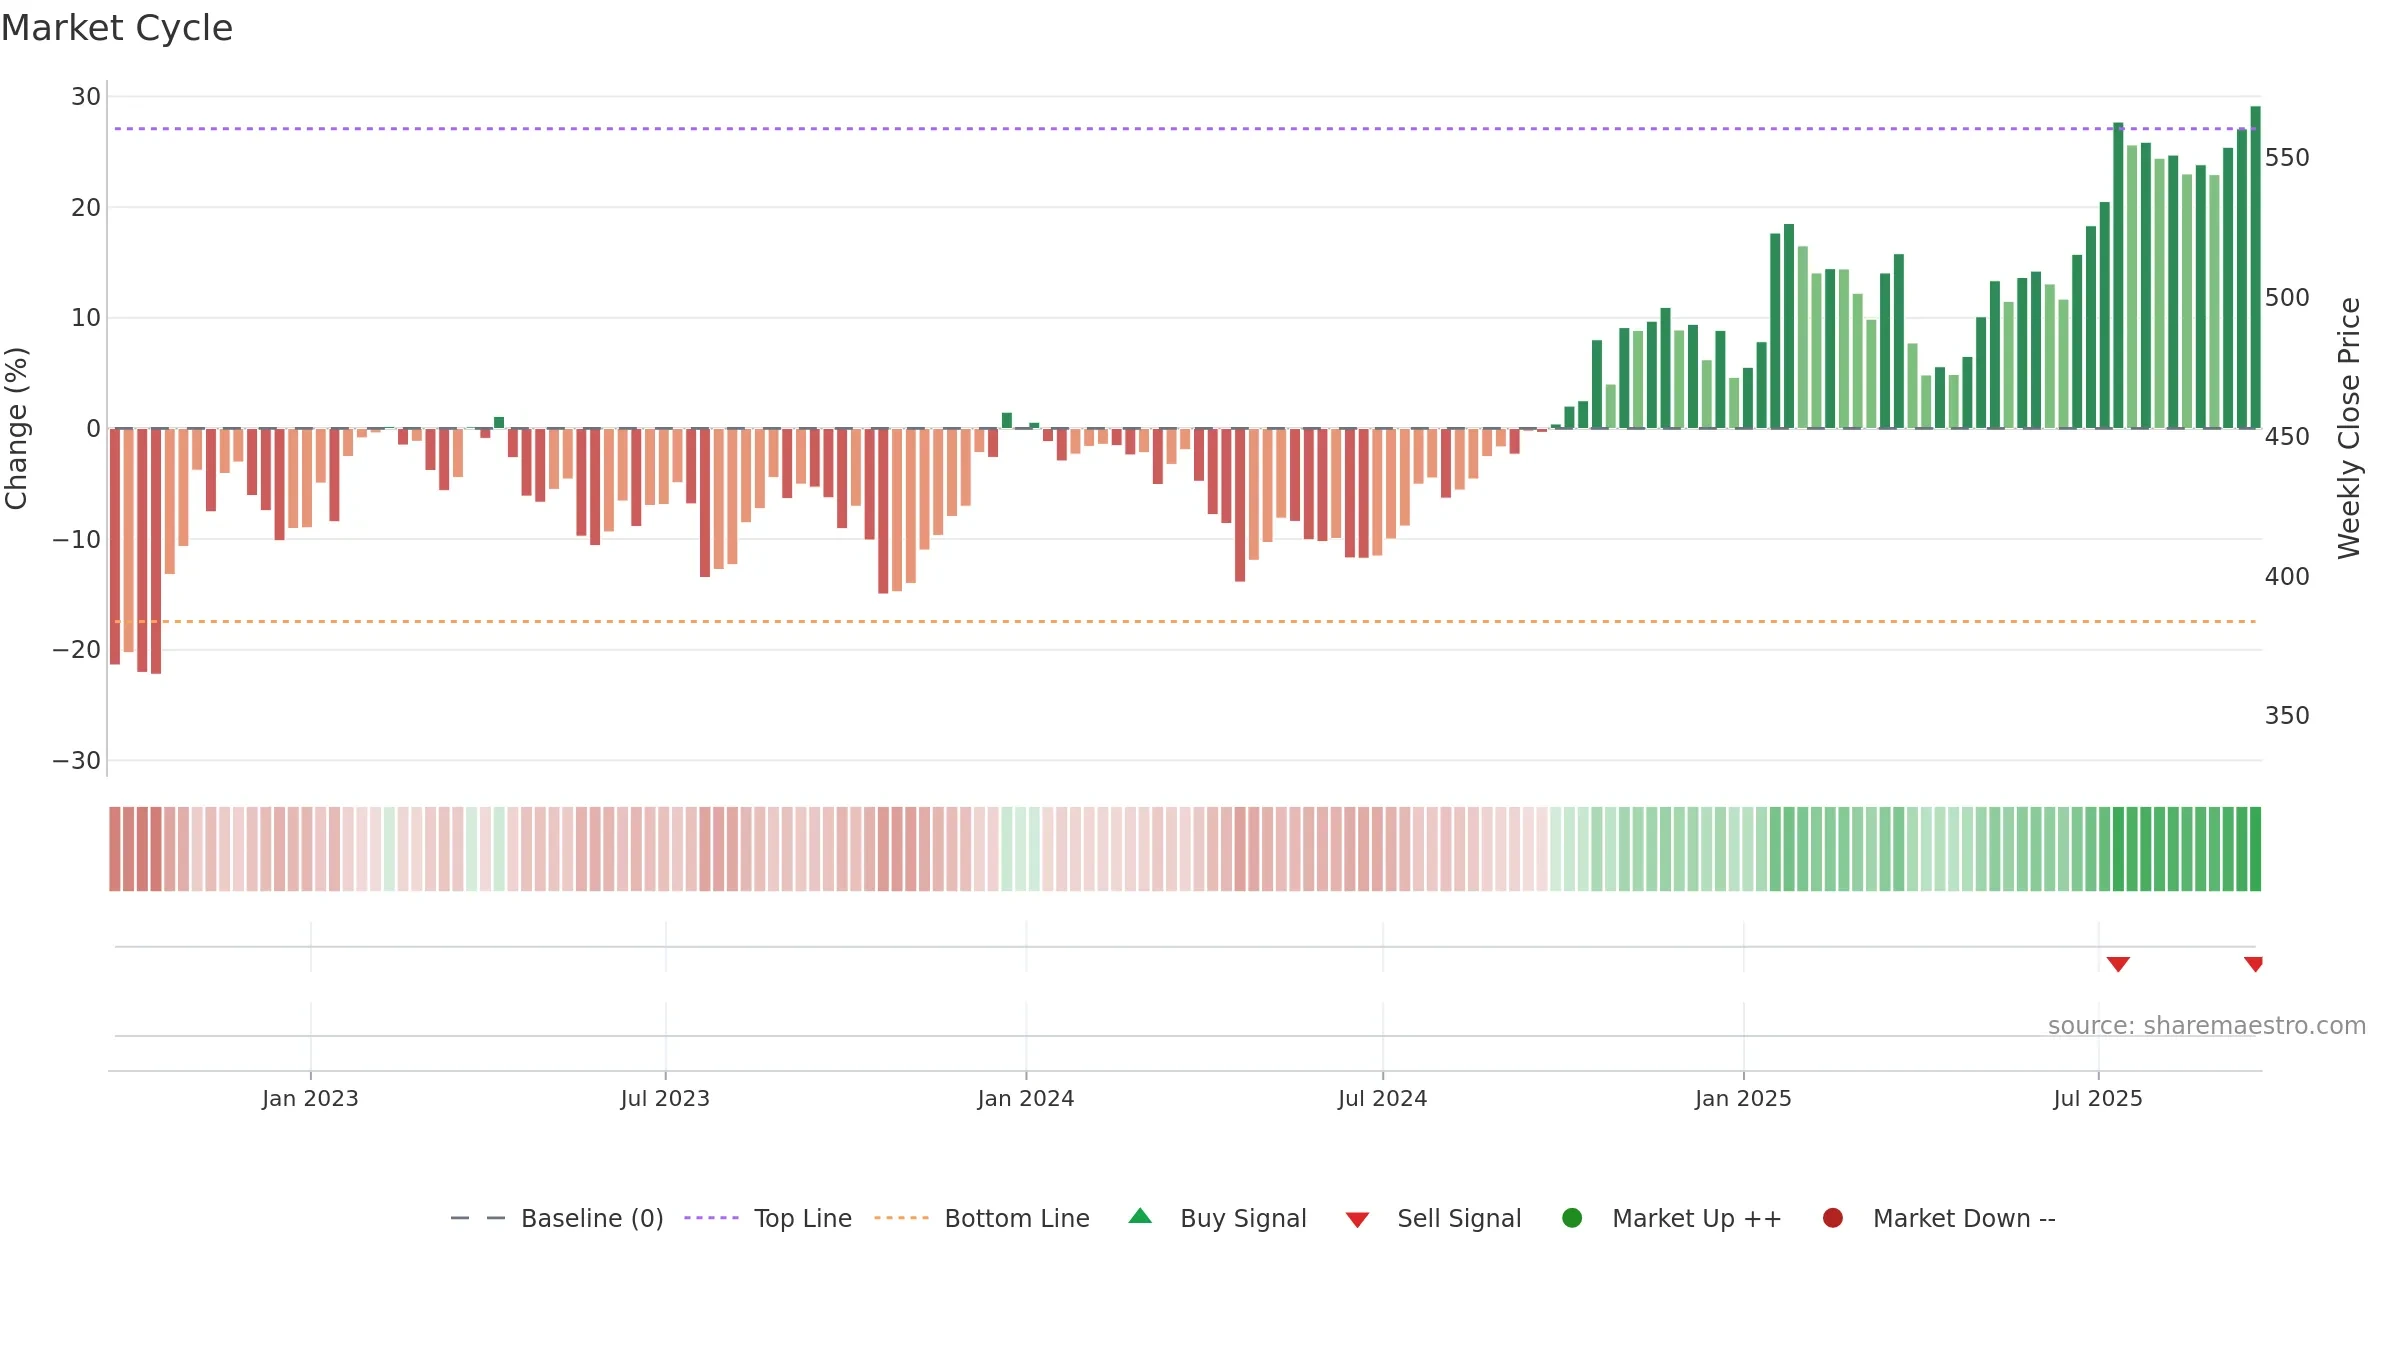Click the orange dotted bottom line on the chart
Image resolution: width=2400 pixels, height=1350 pixels.
(1185, 622)
